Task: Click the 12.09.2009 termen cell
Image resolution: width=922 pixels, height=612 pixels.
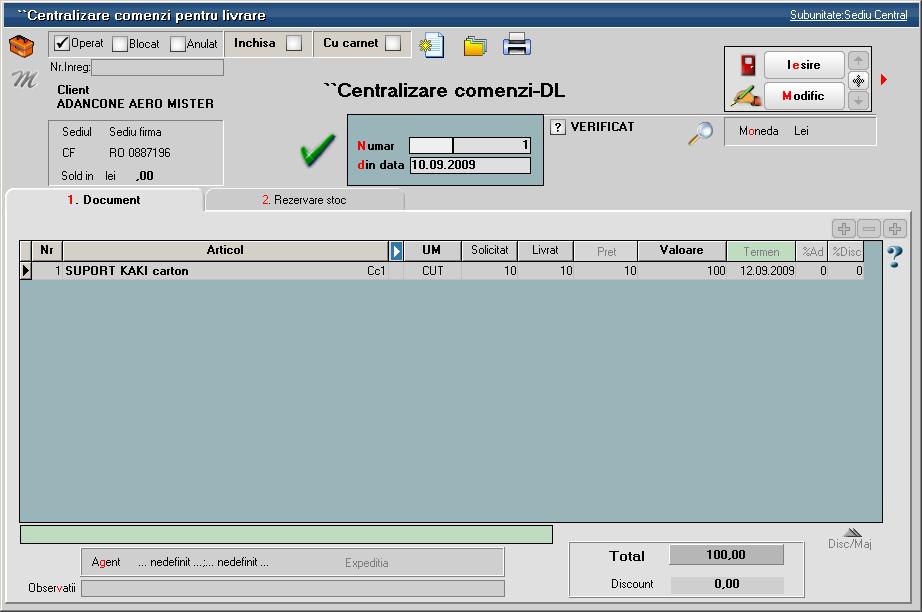Action: click(x=761, y=271)
